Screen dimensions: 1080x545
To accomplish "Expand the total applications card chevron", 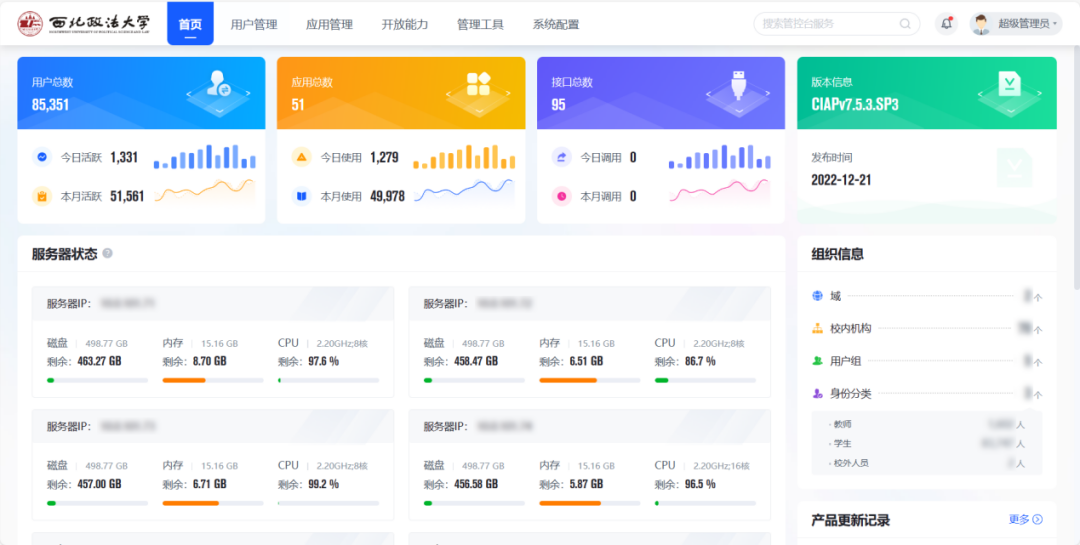I will [x=478, y=111].
